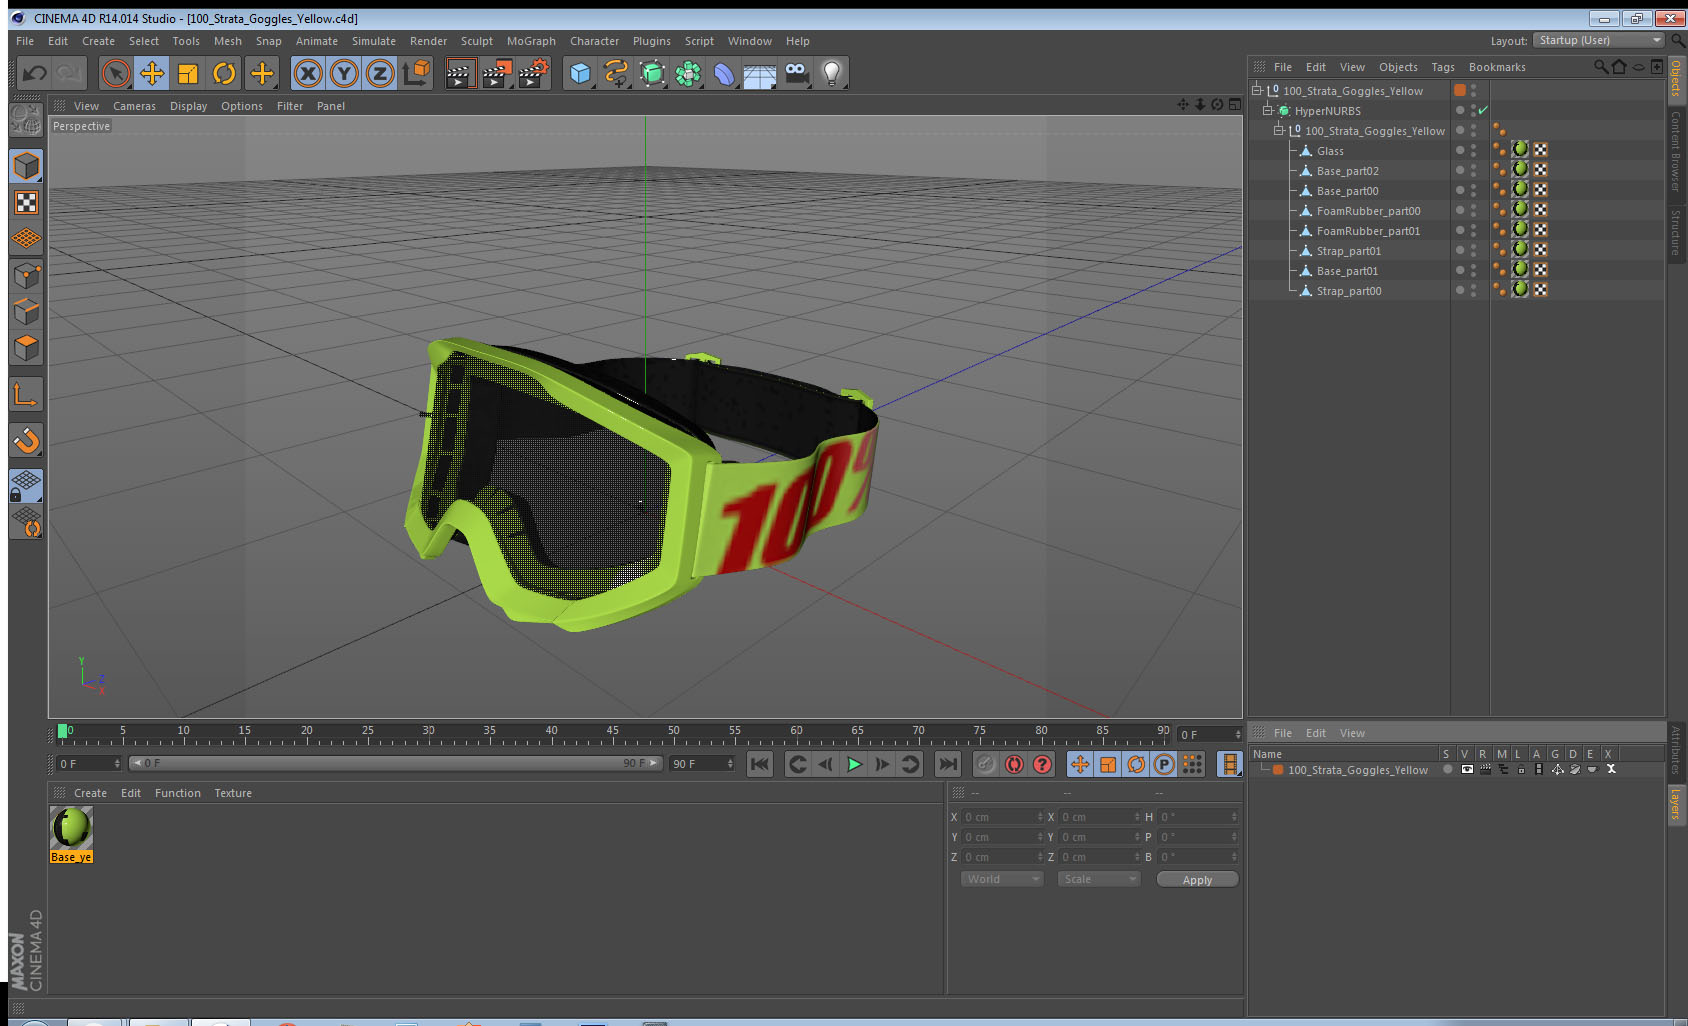Open the Mesh menu
The image size is (1688, 1026).
pyautogui.click(x=227, y=41)
